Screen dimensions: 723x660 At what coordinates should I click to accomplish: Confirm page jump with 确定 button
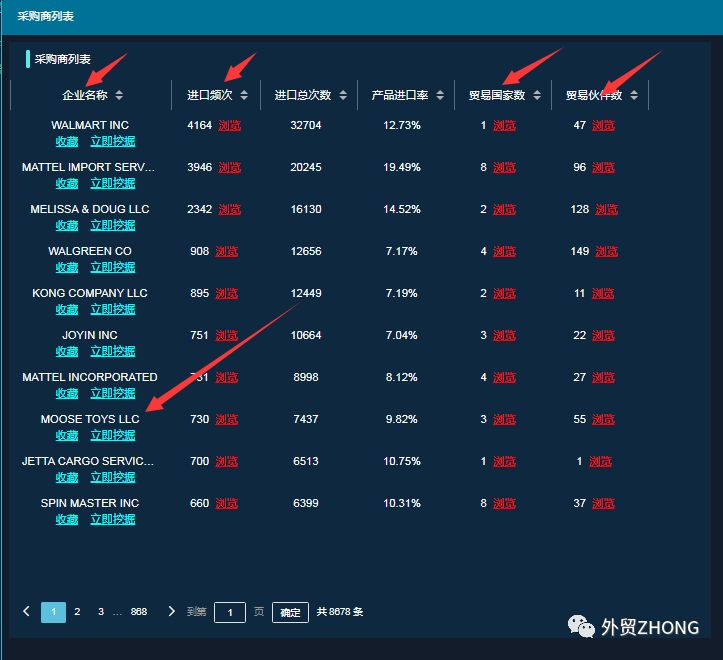pyautogui.click(x=290, y=612)
